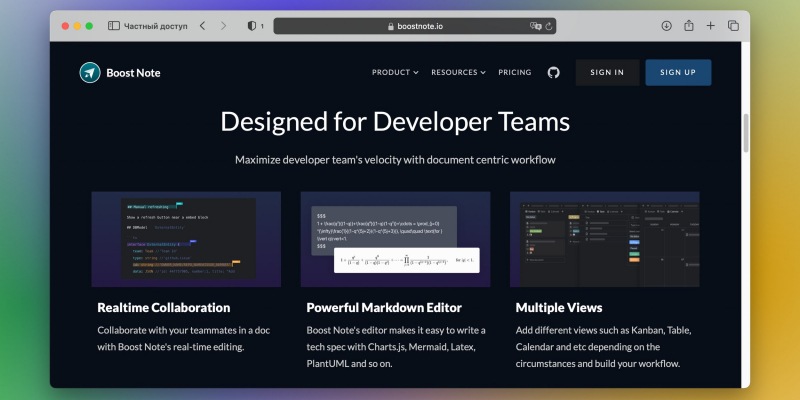Expand the PRODUCT dropdown menu
Image resolution: width=800 pixels, height=400 pixels.
point(395,72)
